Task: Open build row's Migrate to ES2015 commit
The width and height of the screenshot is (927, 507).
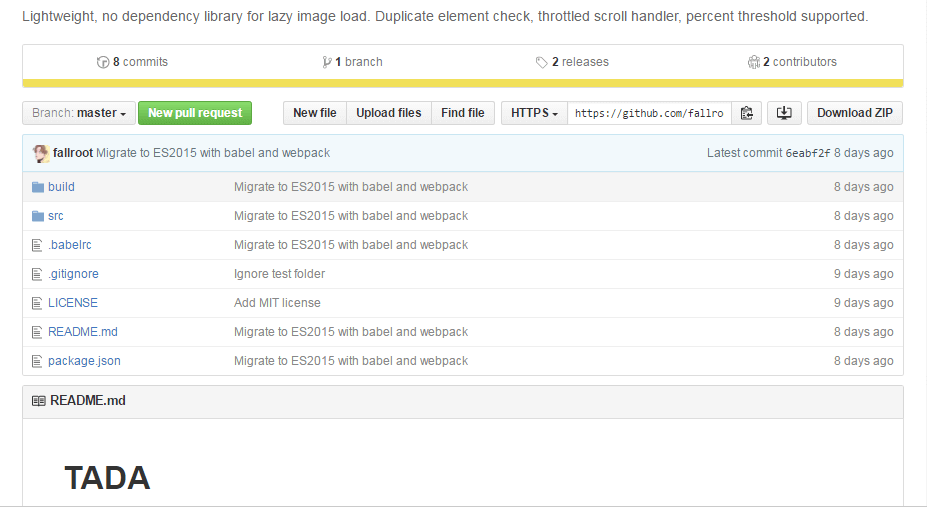Action: point(351,187)
